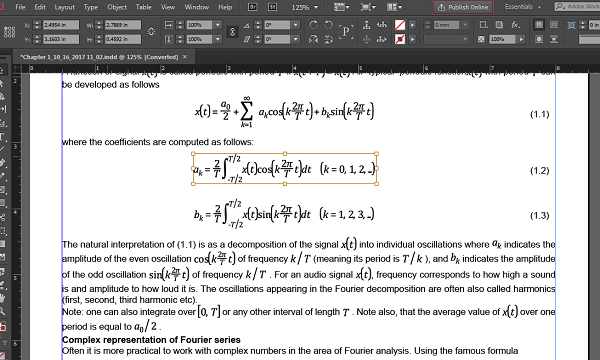Image resolution: width=600 pixels, height=360 pixels.
Task: Toggle constrain proportions for scaling
Action: click(232, 32)
